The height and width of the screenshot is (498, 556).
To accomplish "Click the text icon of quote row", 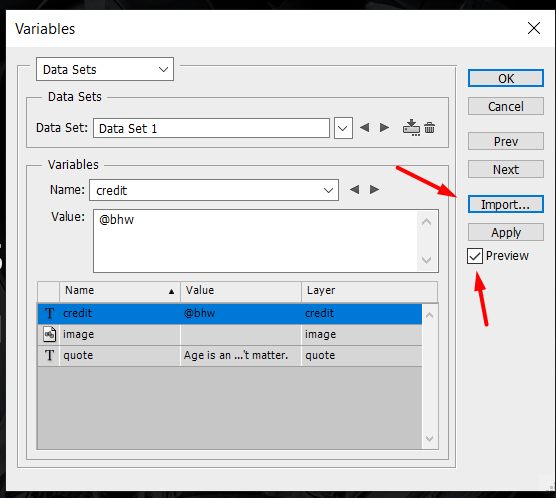I will (49, 355).
